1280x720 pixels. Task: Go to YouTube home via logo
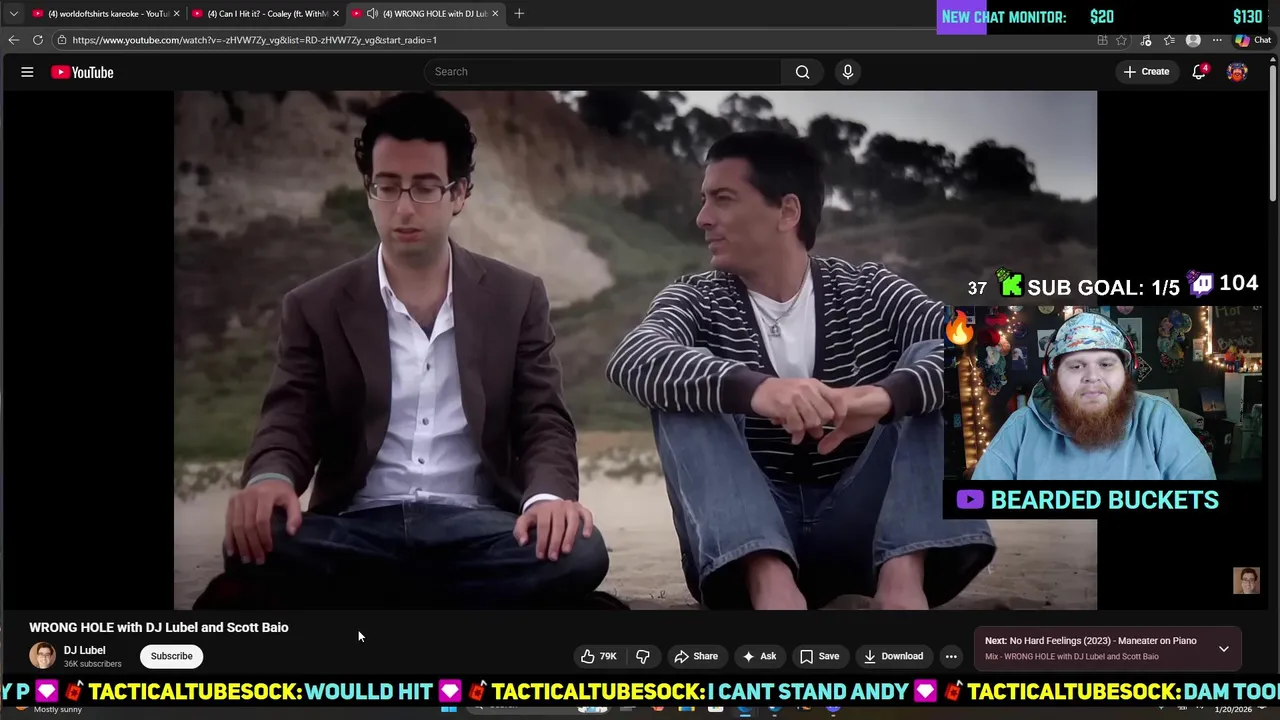coord(82,72)
